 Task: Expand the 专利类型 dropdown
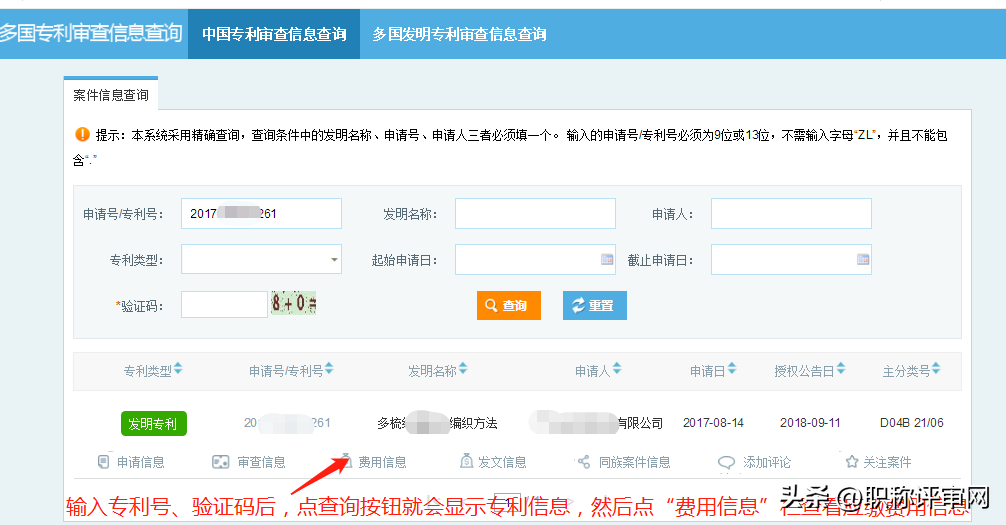[x=333, y=260]
